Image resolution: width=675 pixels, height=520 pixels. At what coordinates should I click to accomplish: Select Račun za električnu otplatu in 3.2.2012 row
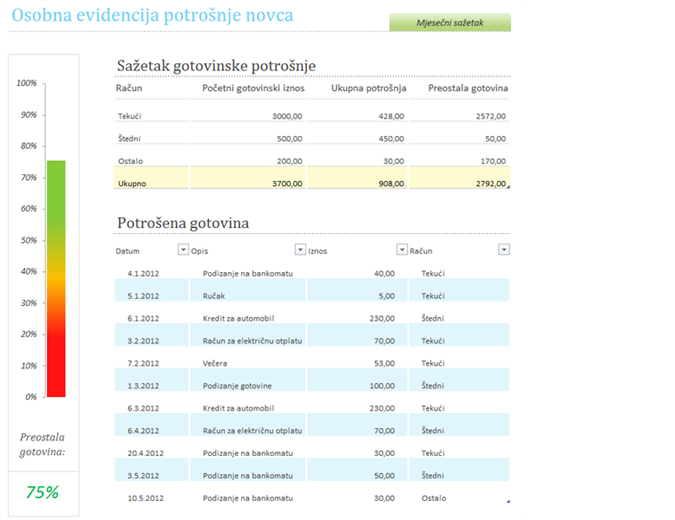pyautogui.click(x=252, y=340)
